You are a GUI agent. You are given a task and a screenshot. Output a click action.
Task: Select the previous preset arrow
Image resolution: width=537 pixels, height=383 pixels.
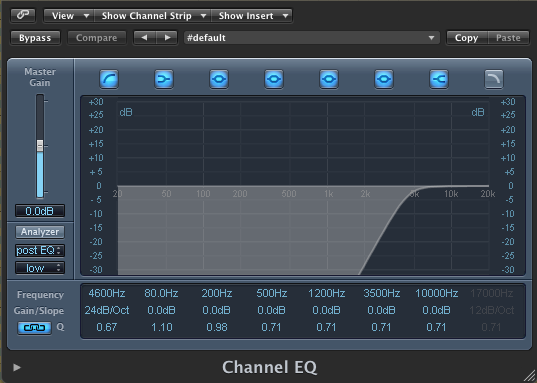[145, 38]
